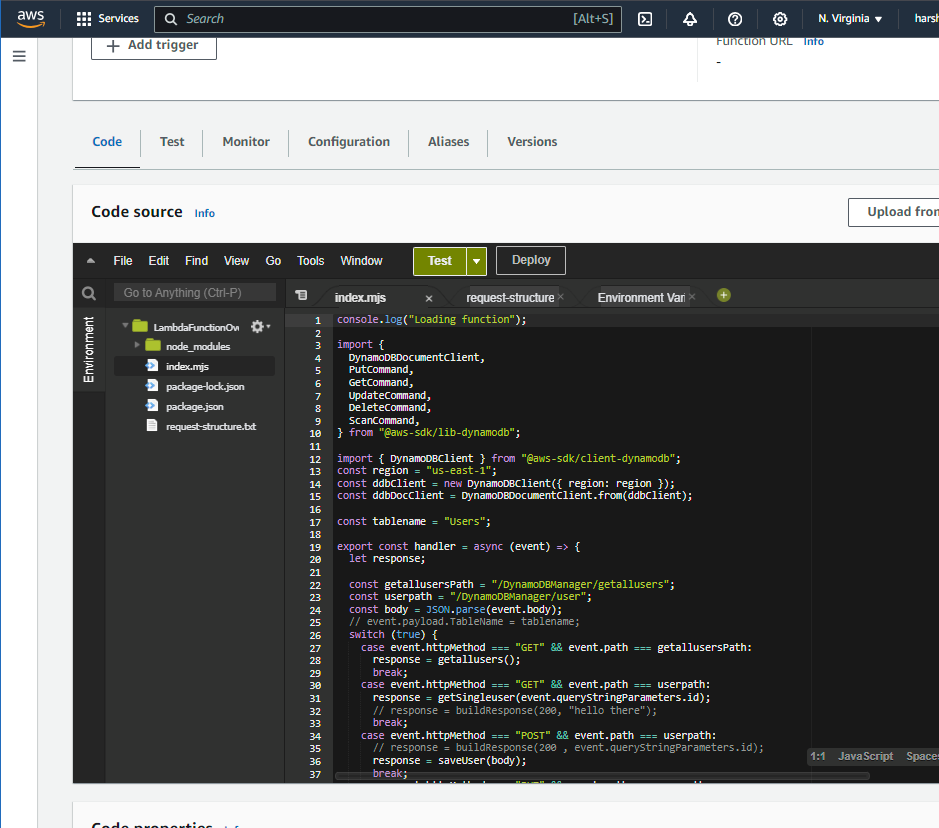Open the help question-mark icon
939x828 pixels.
click(x=735, y=19)
